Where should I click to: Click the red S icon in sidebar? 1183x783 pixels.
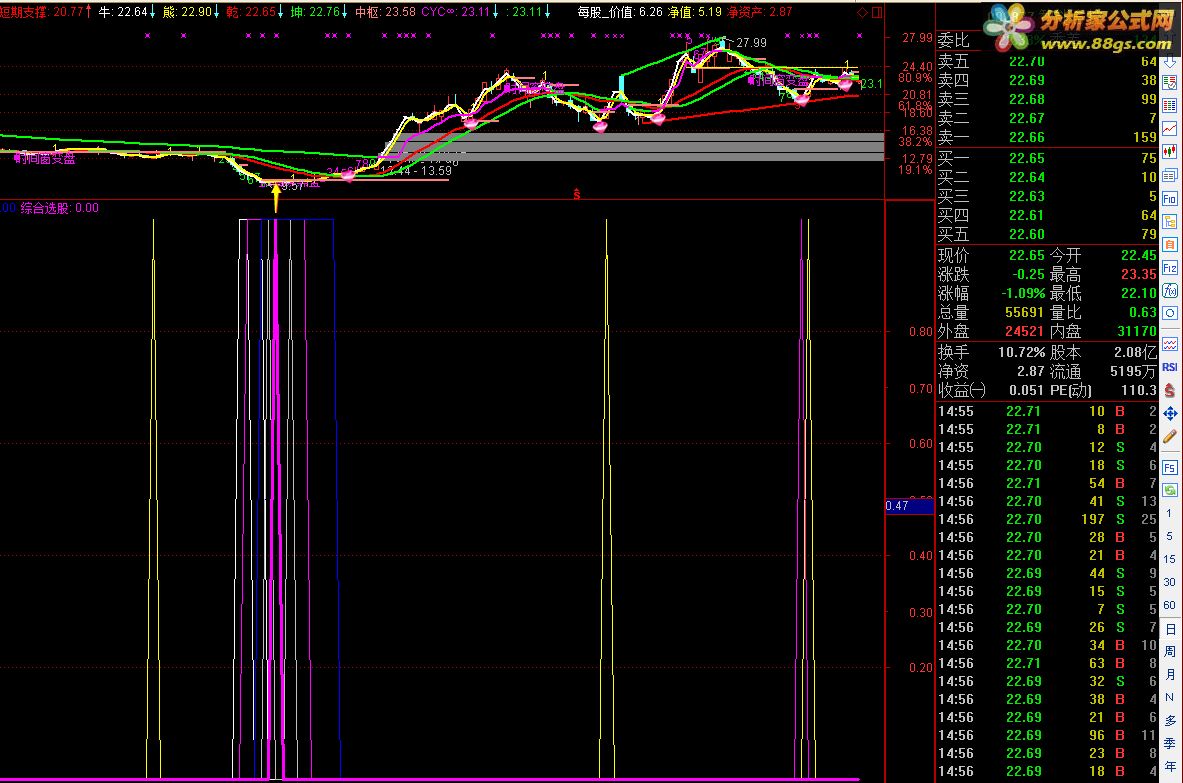1169,390
